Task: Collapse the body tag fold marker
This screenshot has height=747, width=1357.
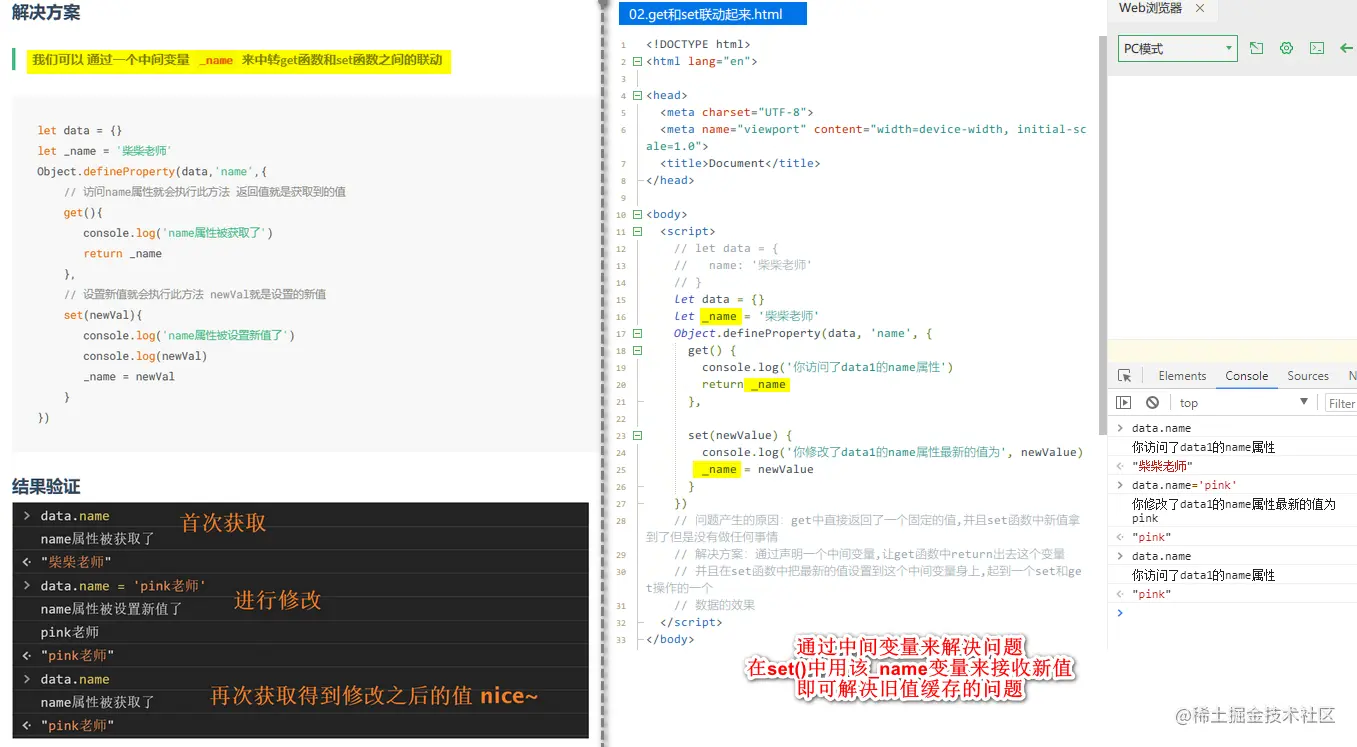Action: point(638,214)
